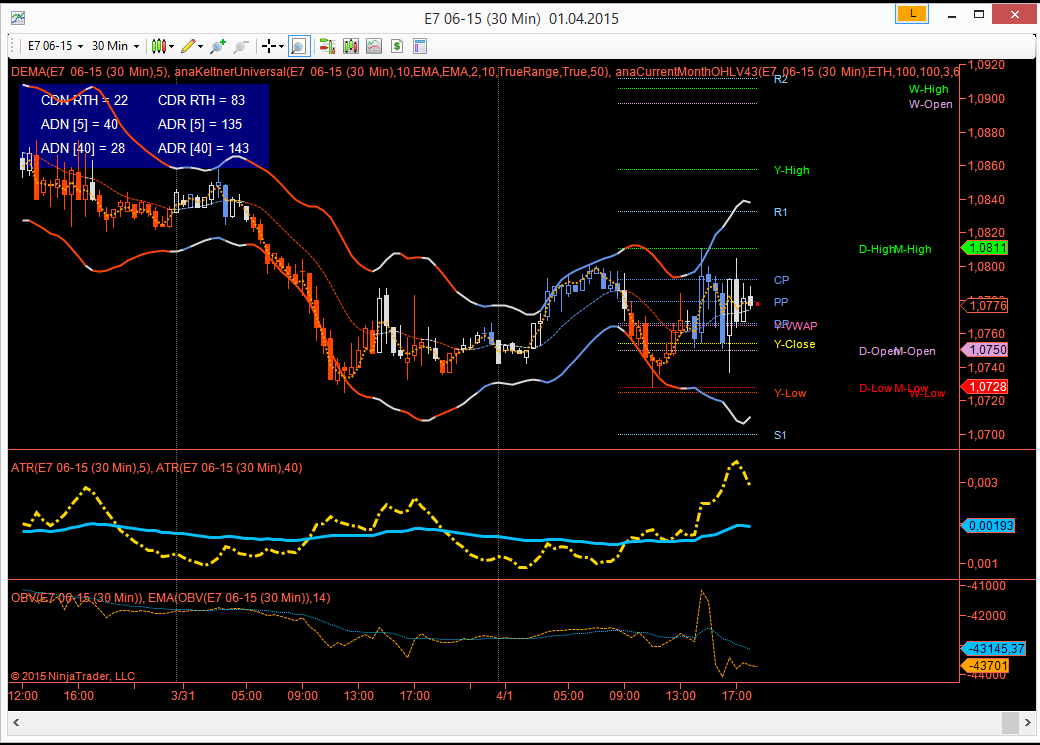
Task: Click the S1 pivot label
Action: [780, 435]
